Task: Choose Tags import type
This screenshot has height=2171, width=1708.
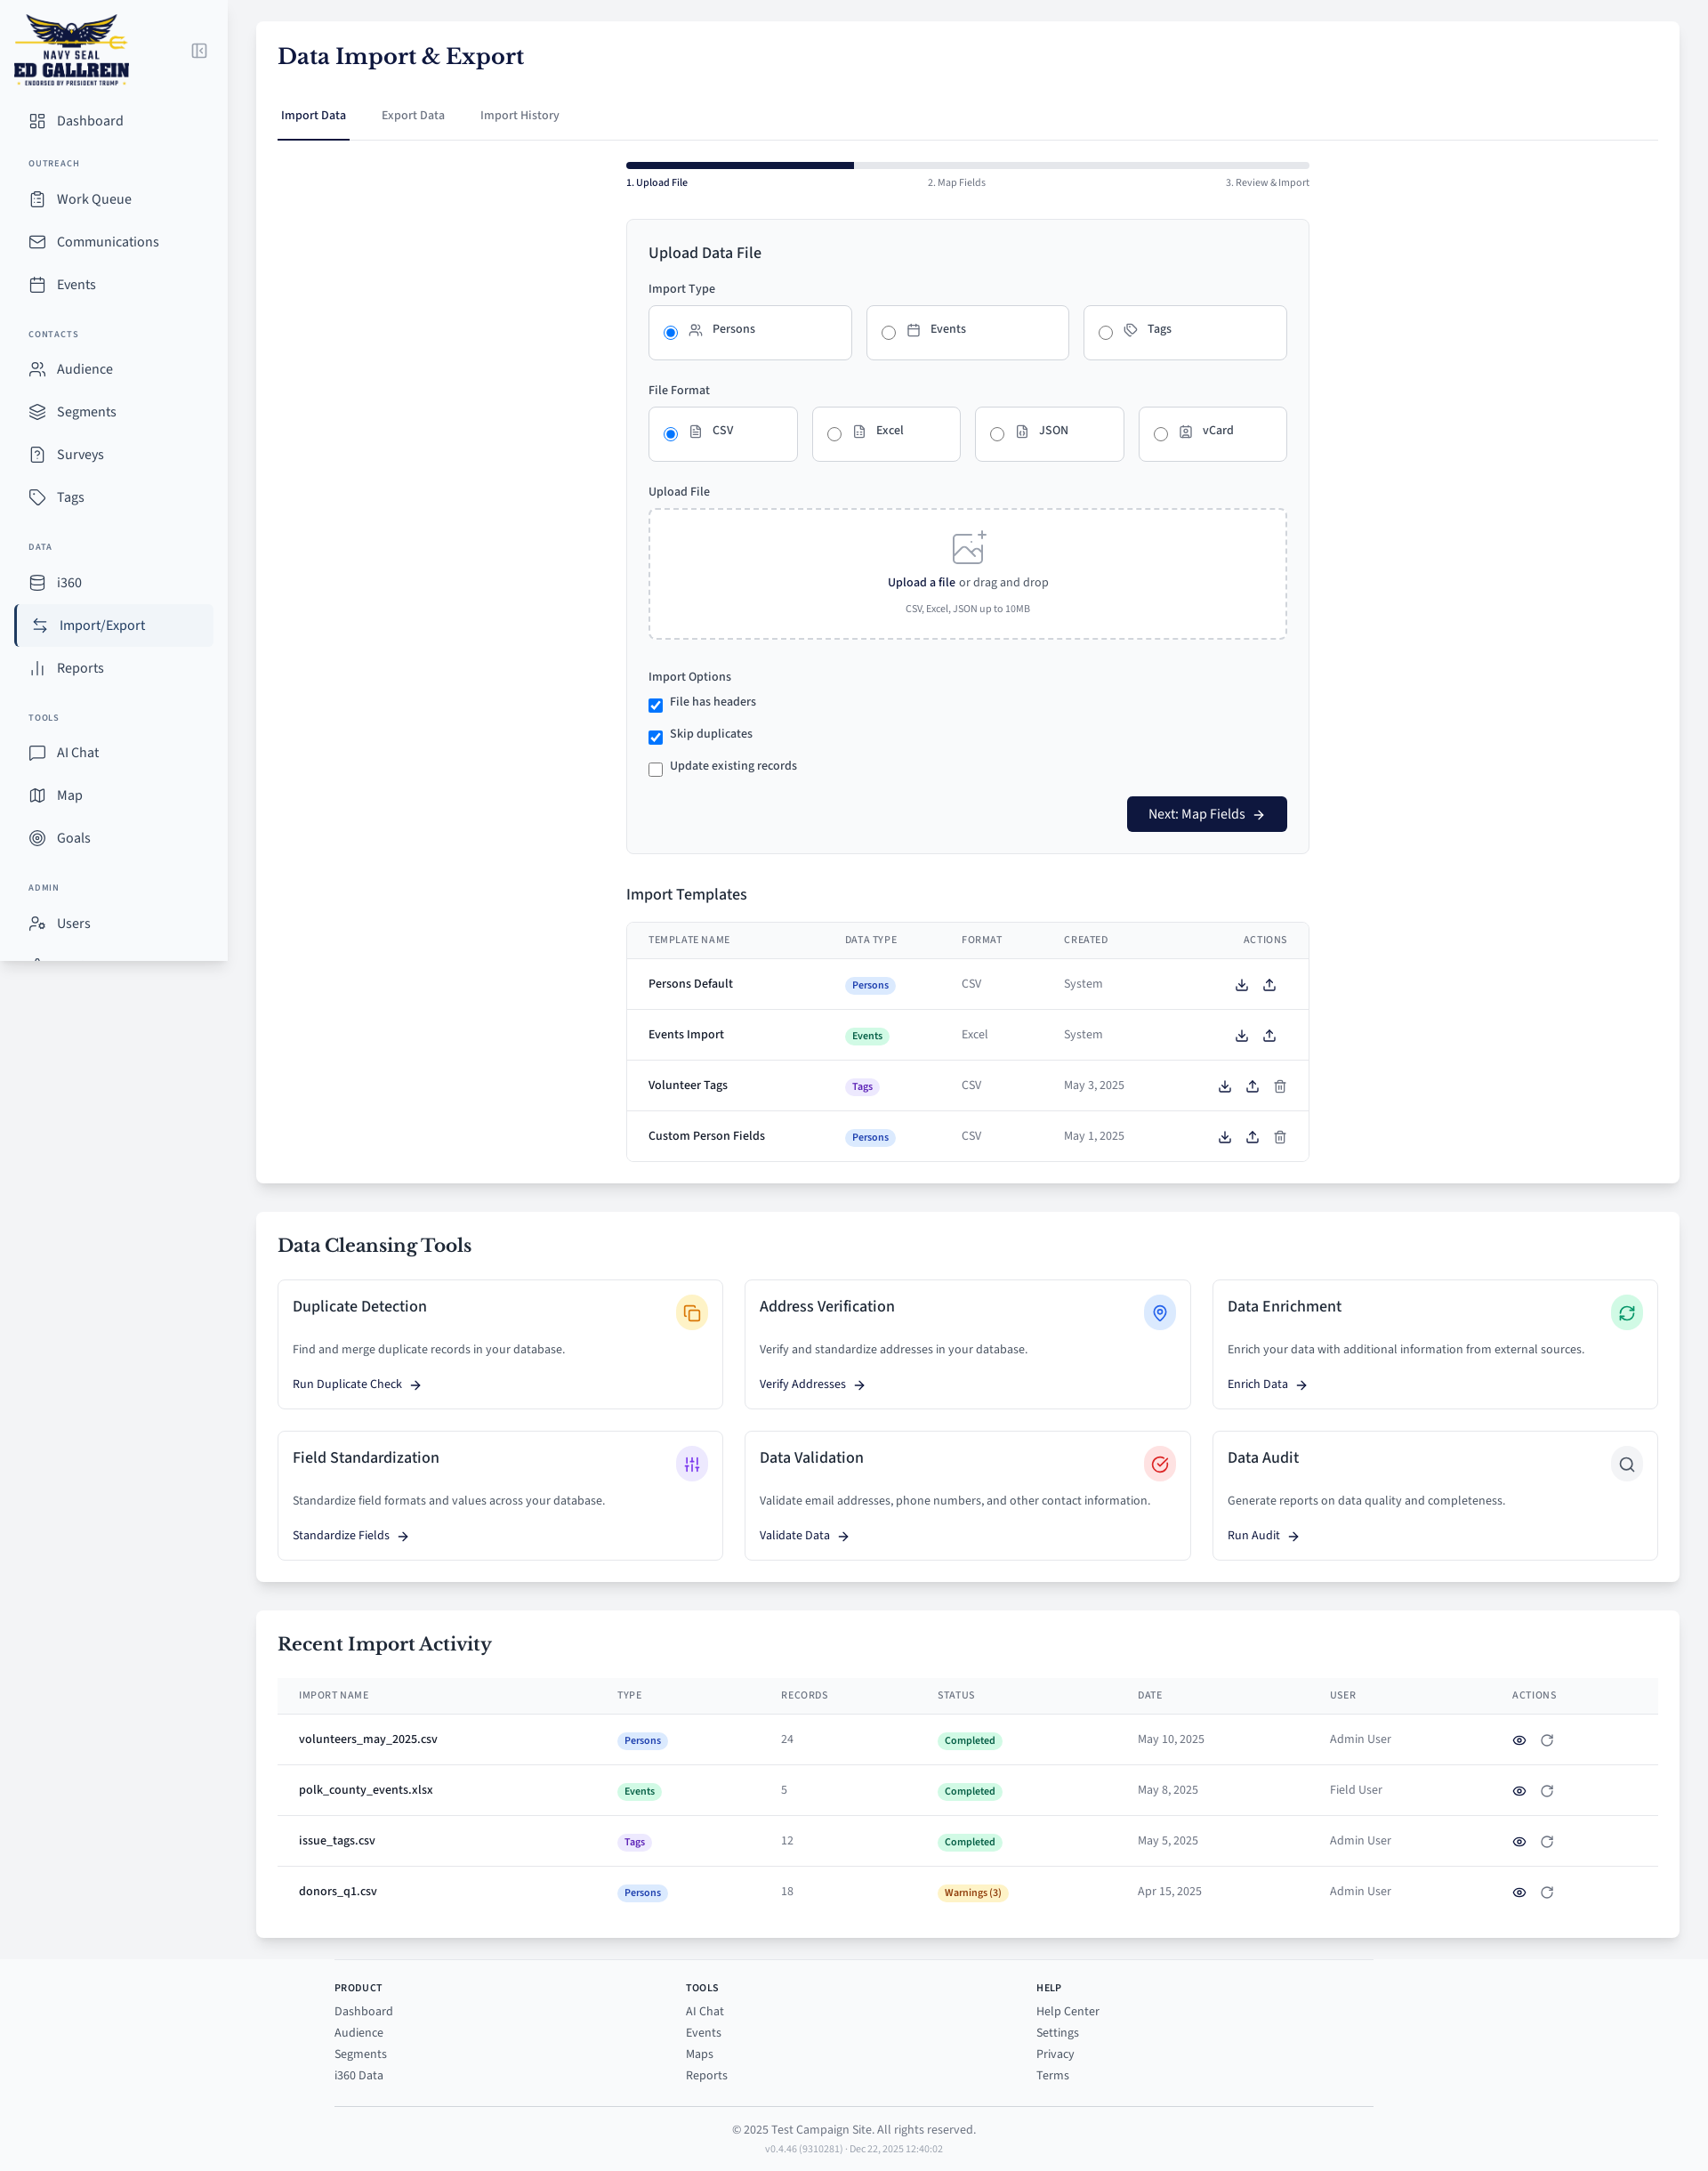Action: (x=1105, y=333)
